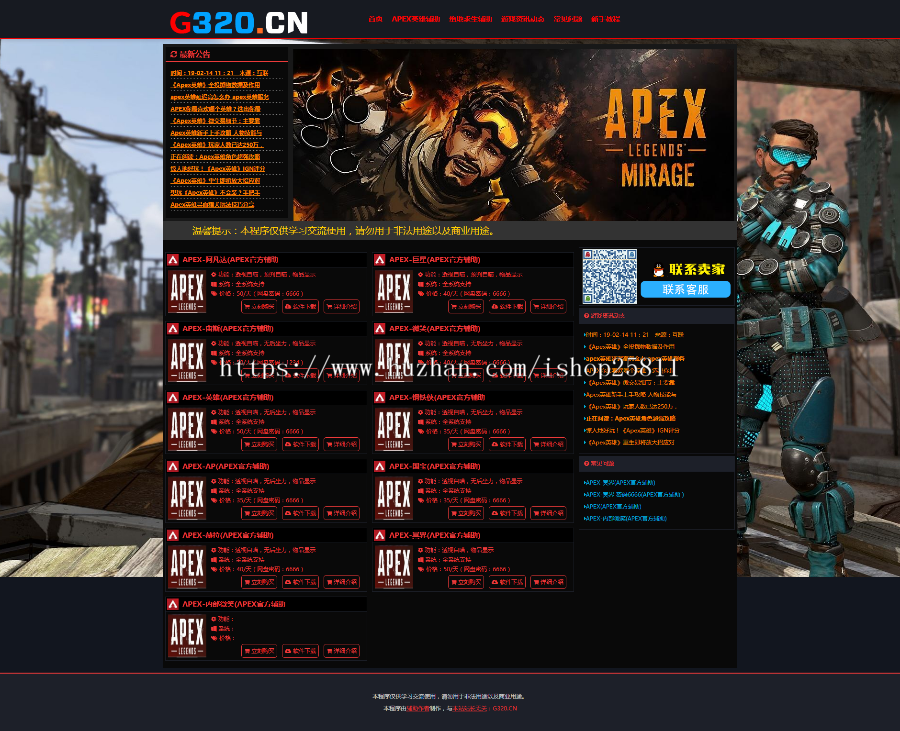Screen dimensions: 900x731
Task: Click 软件下载 for APEX-钢铁侠
Action: click(507, 444)
